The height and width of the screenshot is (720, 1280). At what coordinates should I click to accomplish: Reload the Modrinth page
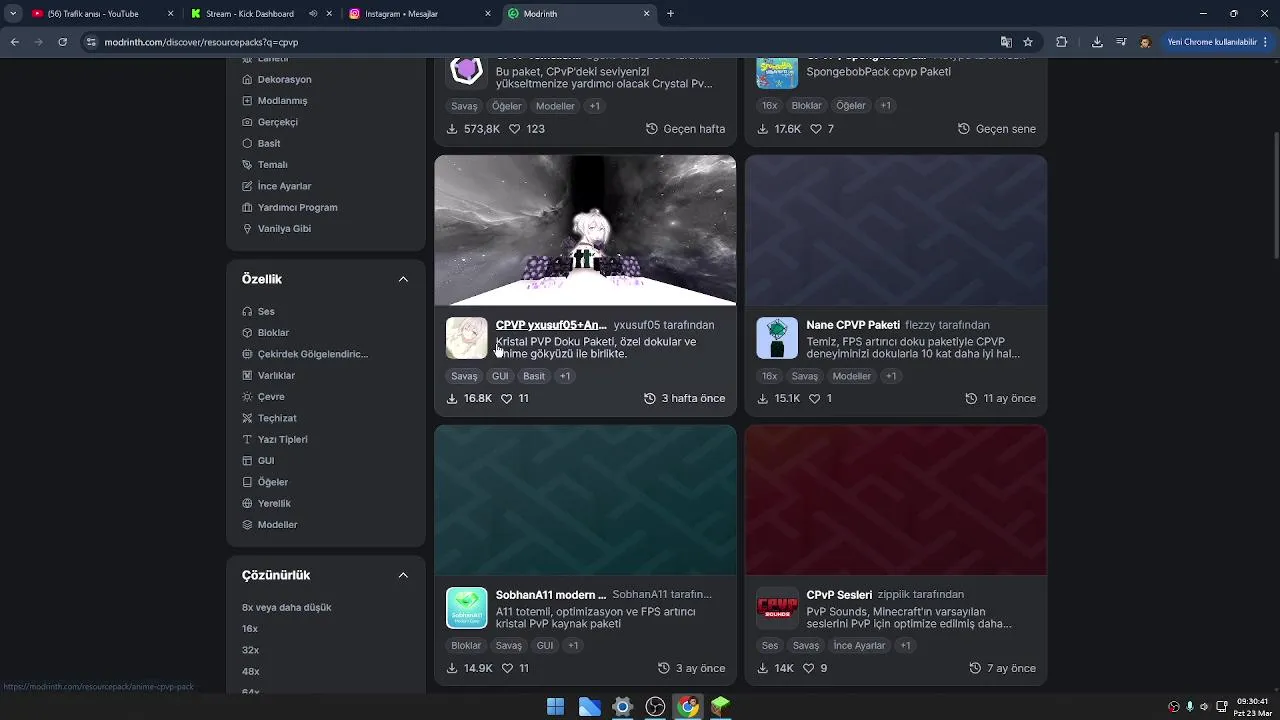62,42
